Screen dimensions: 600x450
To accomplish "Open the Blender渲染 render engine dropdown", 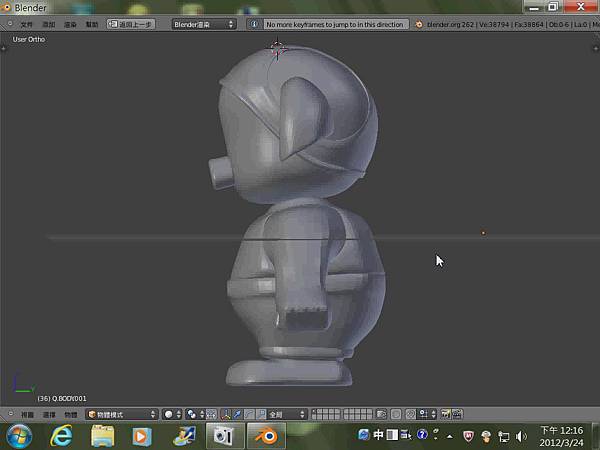I will (x=204, y=24).
